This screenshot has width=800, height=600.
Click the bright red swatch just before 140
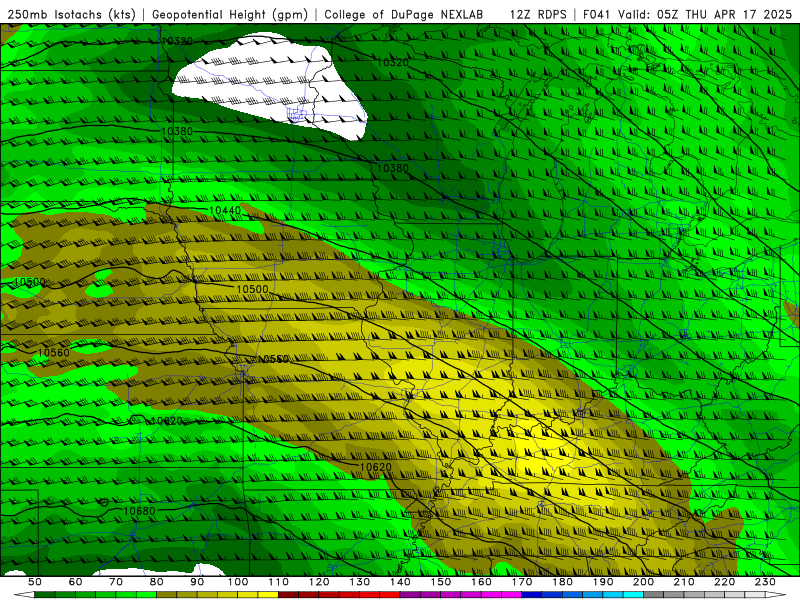(x=390, y=595)
